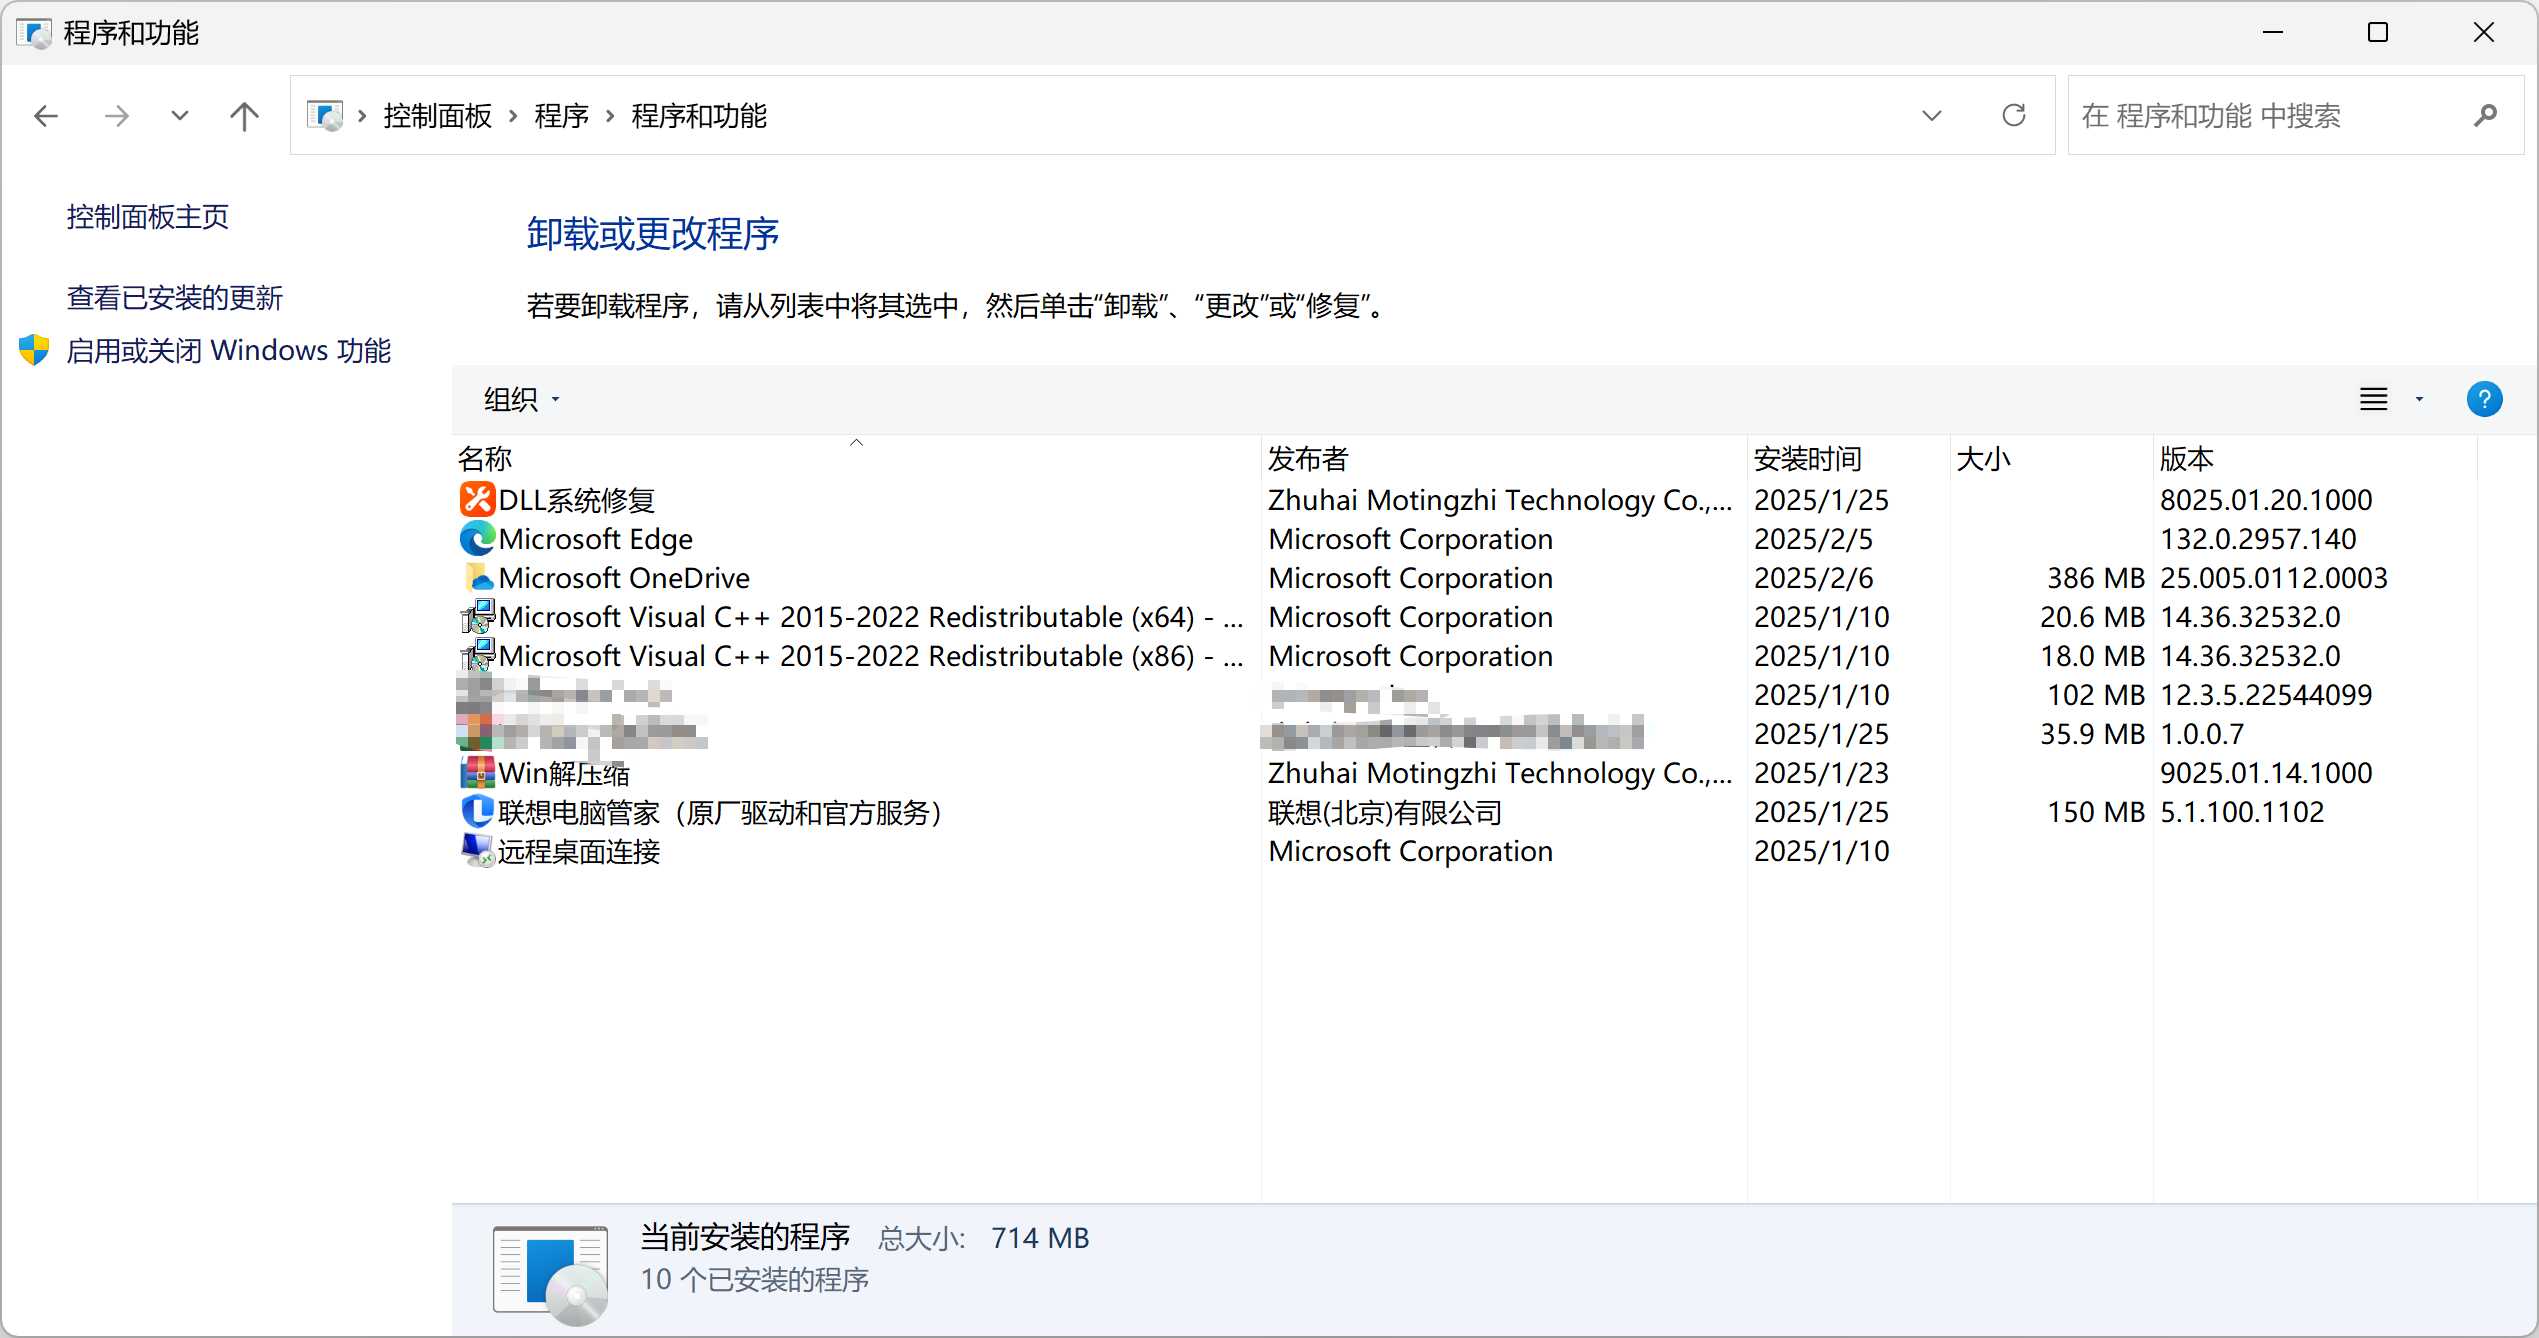The image size is (2539, 1338).
Task: Open recent locations dropdown
Action: tap(180, 116)
